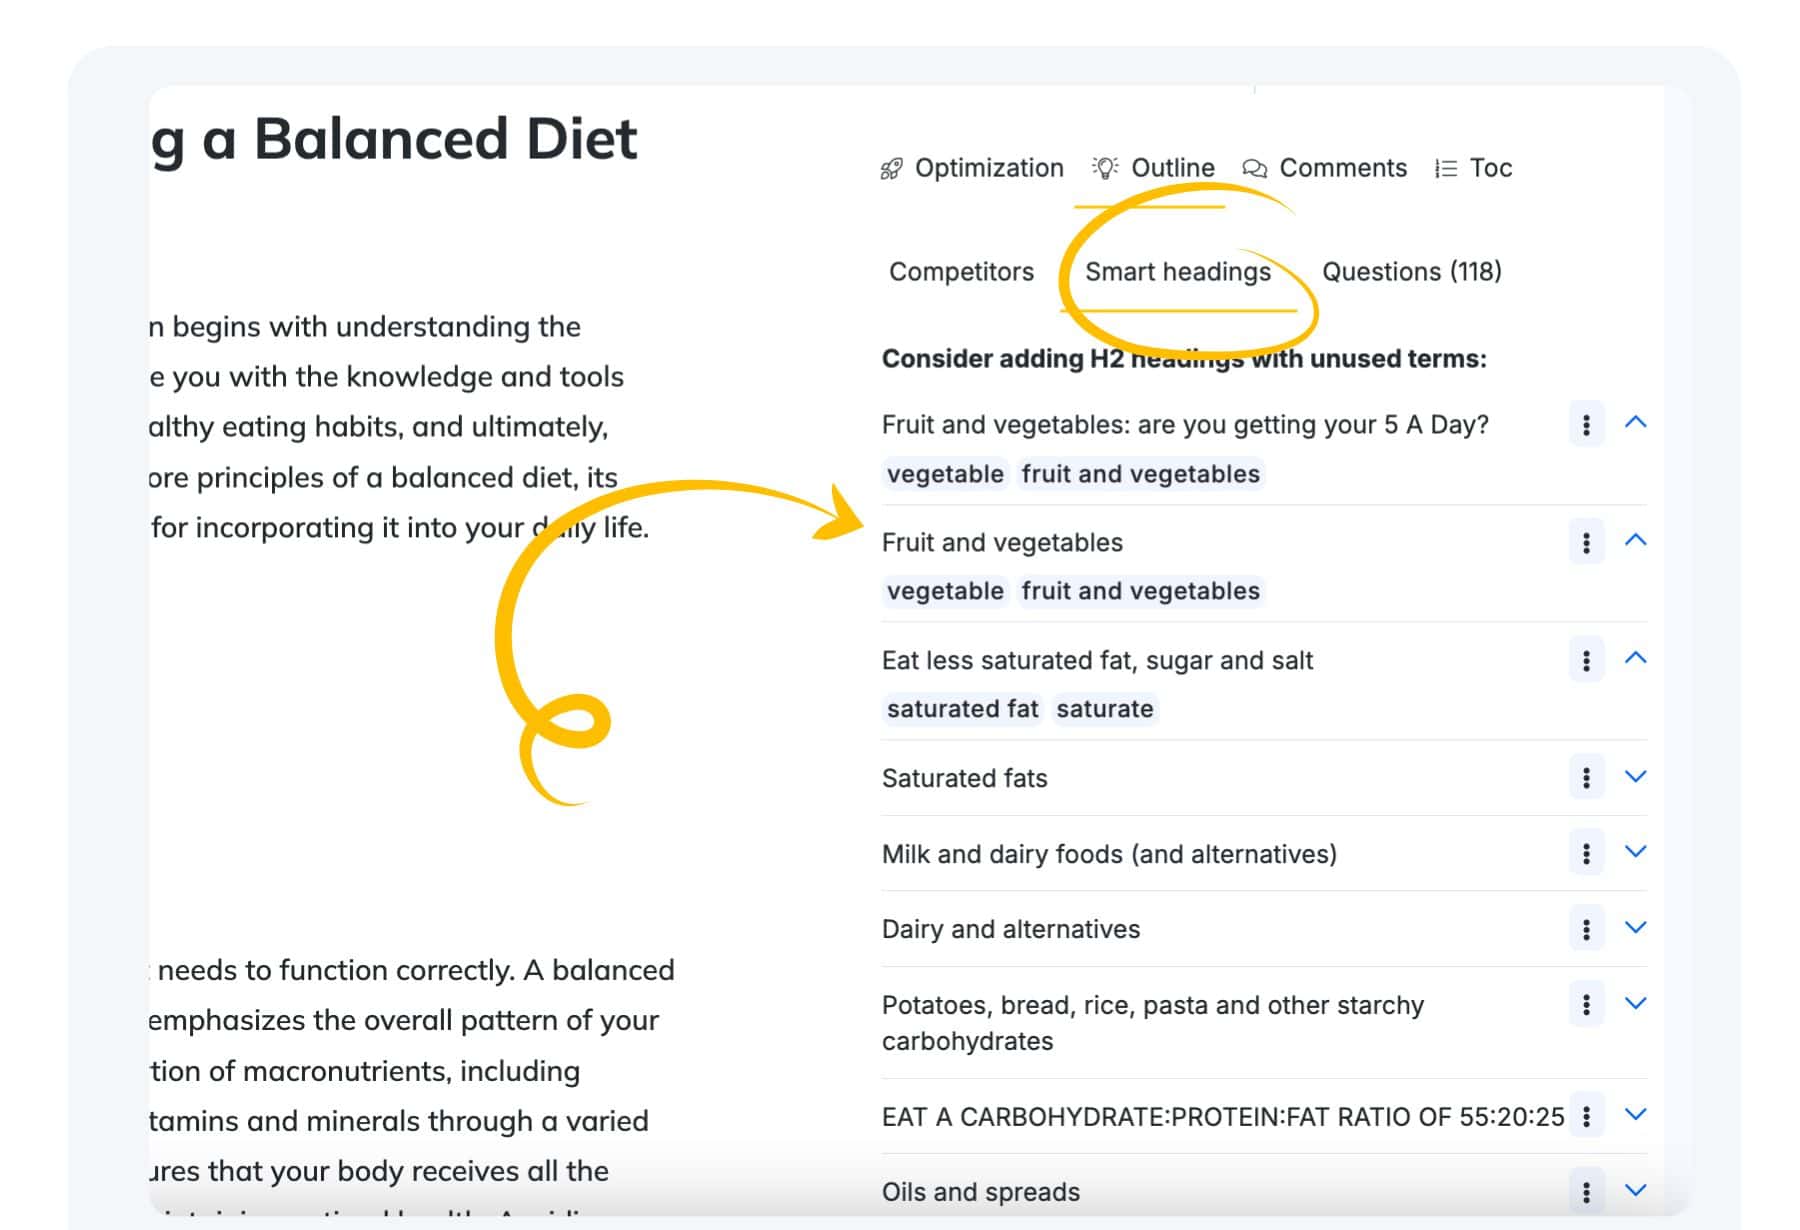1800x1230 pixels.
Task: Open three-dot menu for Dairy and alternatives
Action: coord(1586,929)
